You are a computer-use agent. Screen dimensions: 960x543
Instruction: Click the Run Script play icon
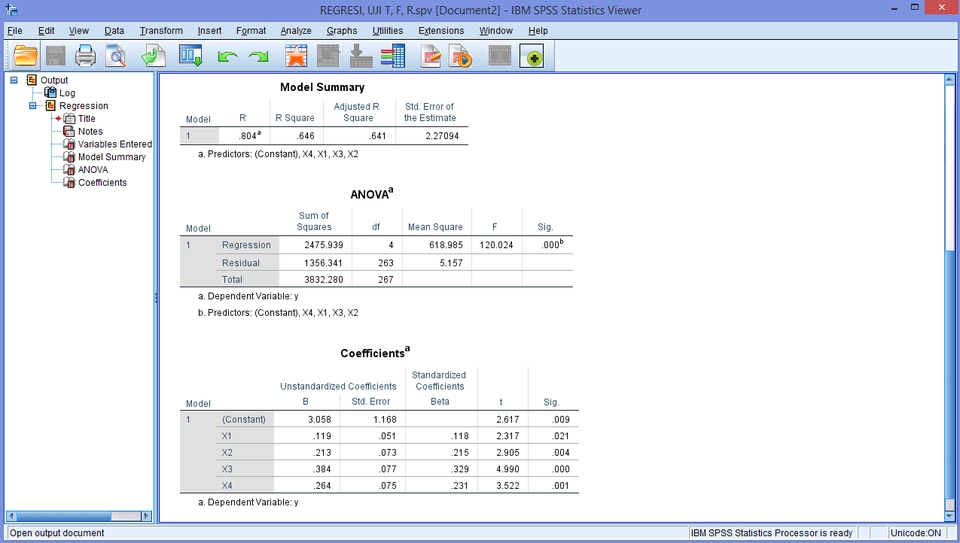pos(460,56)
